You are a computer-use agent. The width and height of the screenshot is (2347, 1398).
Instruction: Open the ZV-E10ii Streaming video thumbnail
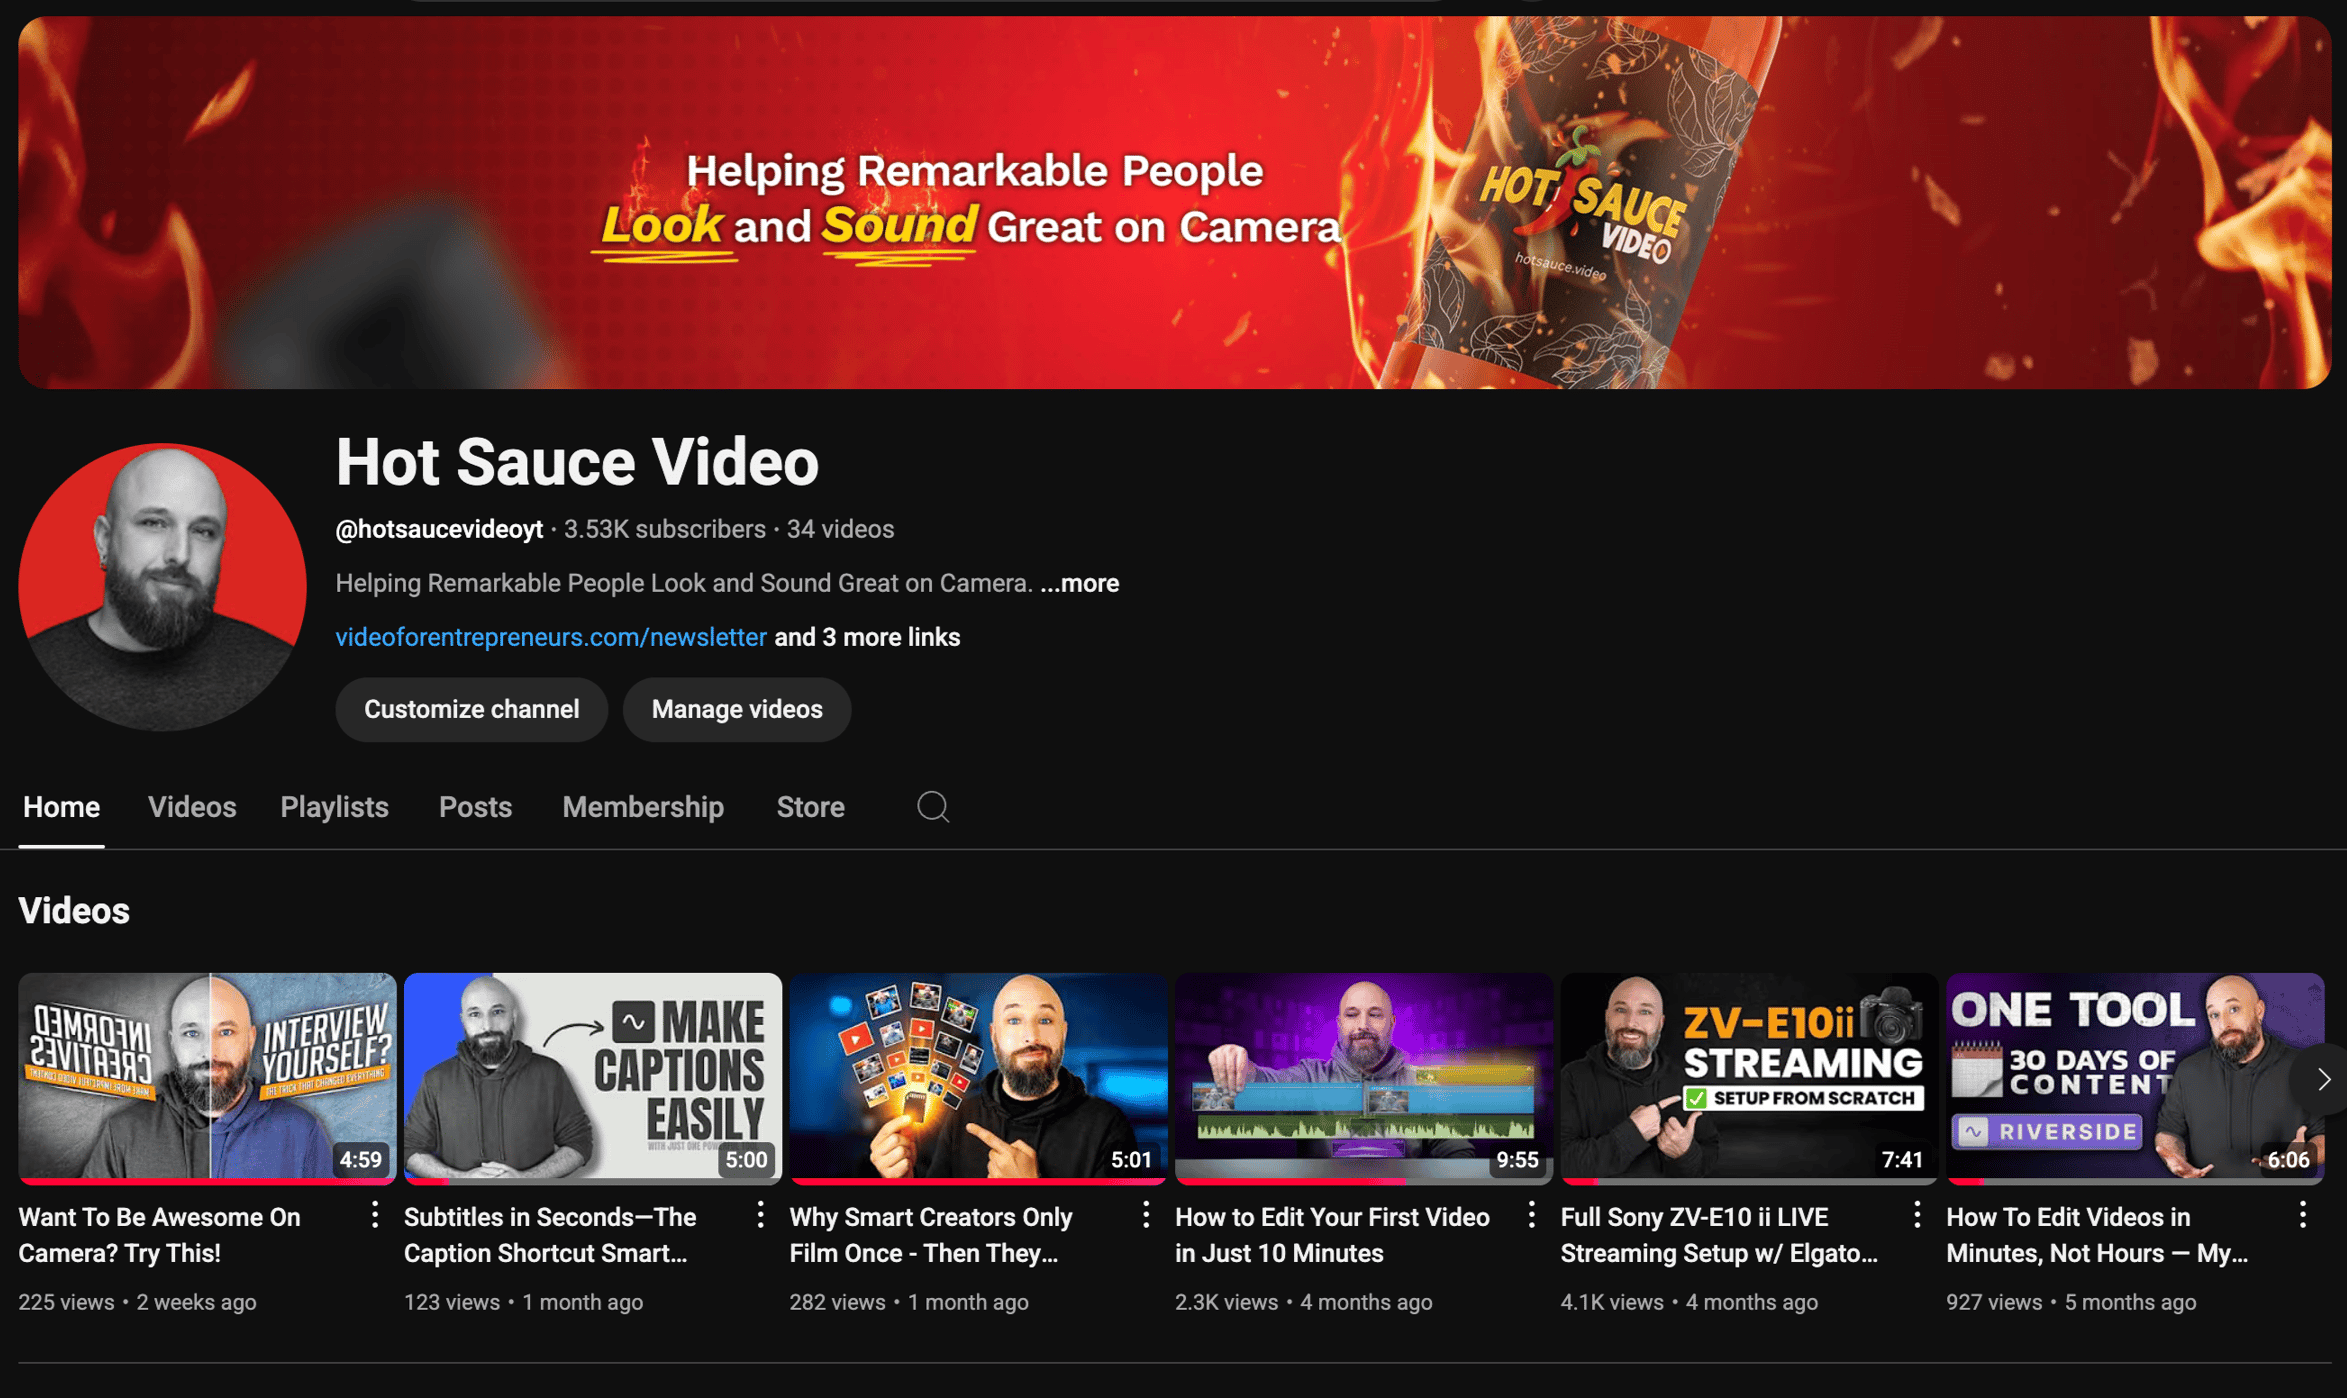click(x=1749, y=1079)
